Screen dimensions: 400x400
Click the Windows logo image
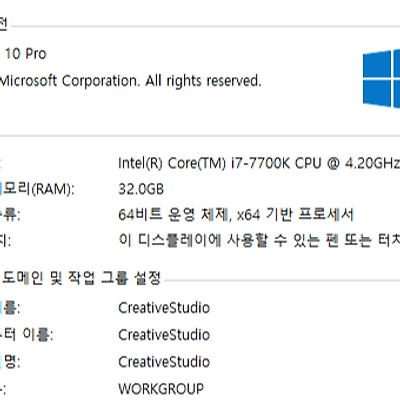381,79
